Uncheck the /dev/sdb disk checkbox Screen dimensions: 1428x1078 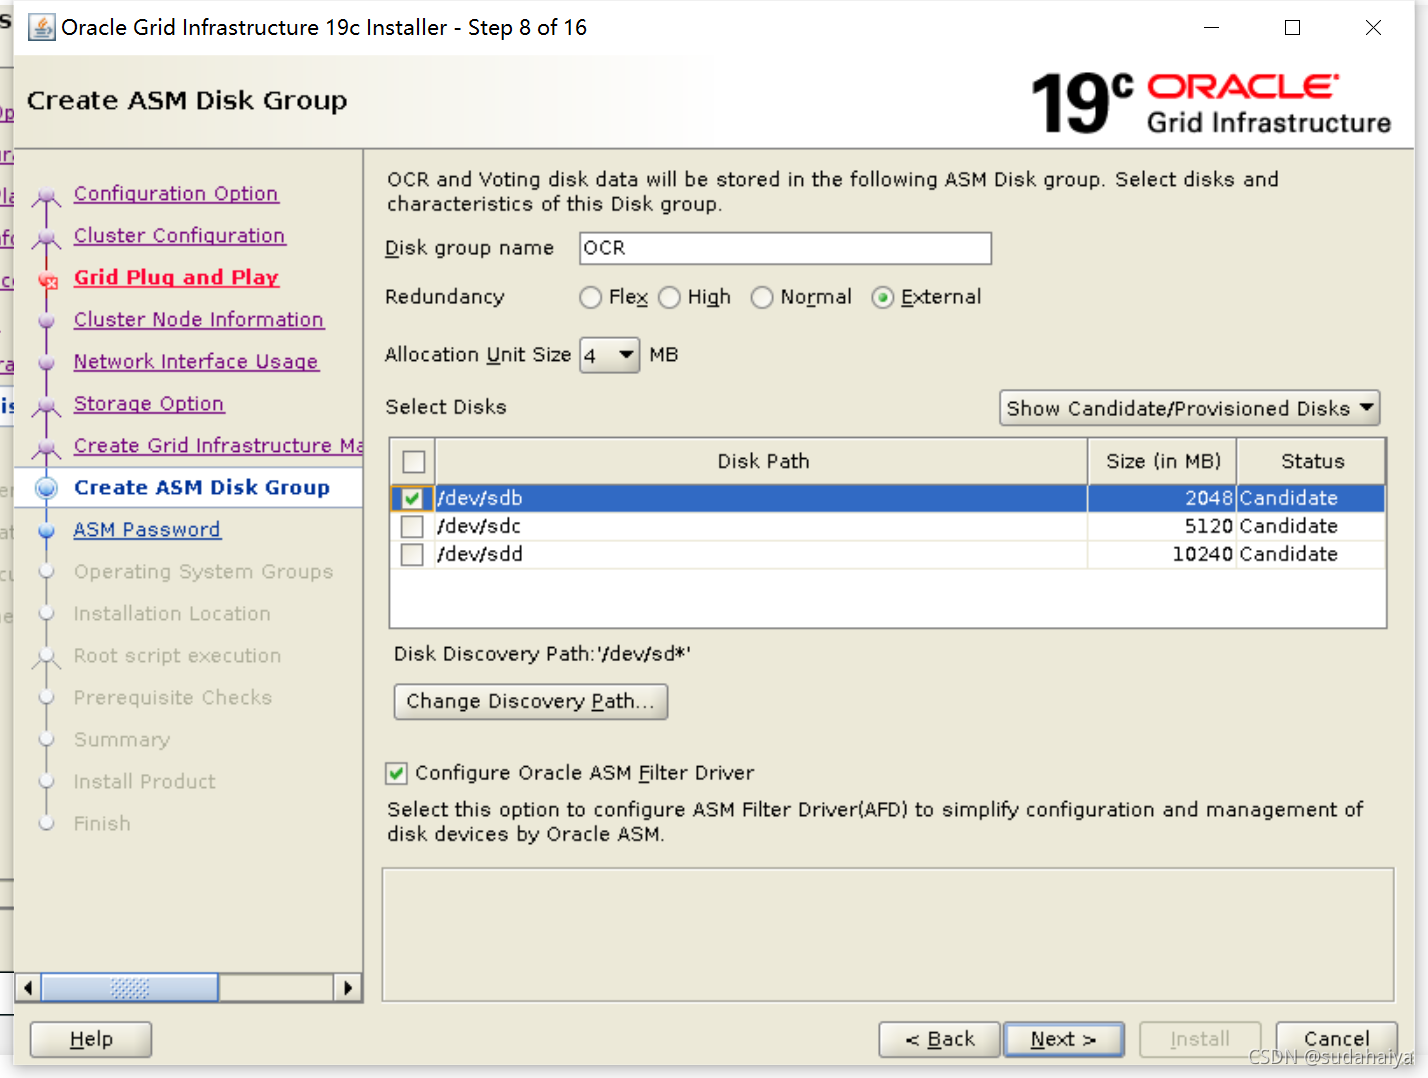tap(411, 498)
